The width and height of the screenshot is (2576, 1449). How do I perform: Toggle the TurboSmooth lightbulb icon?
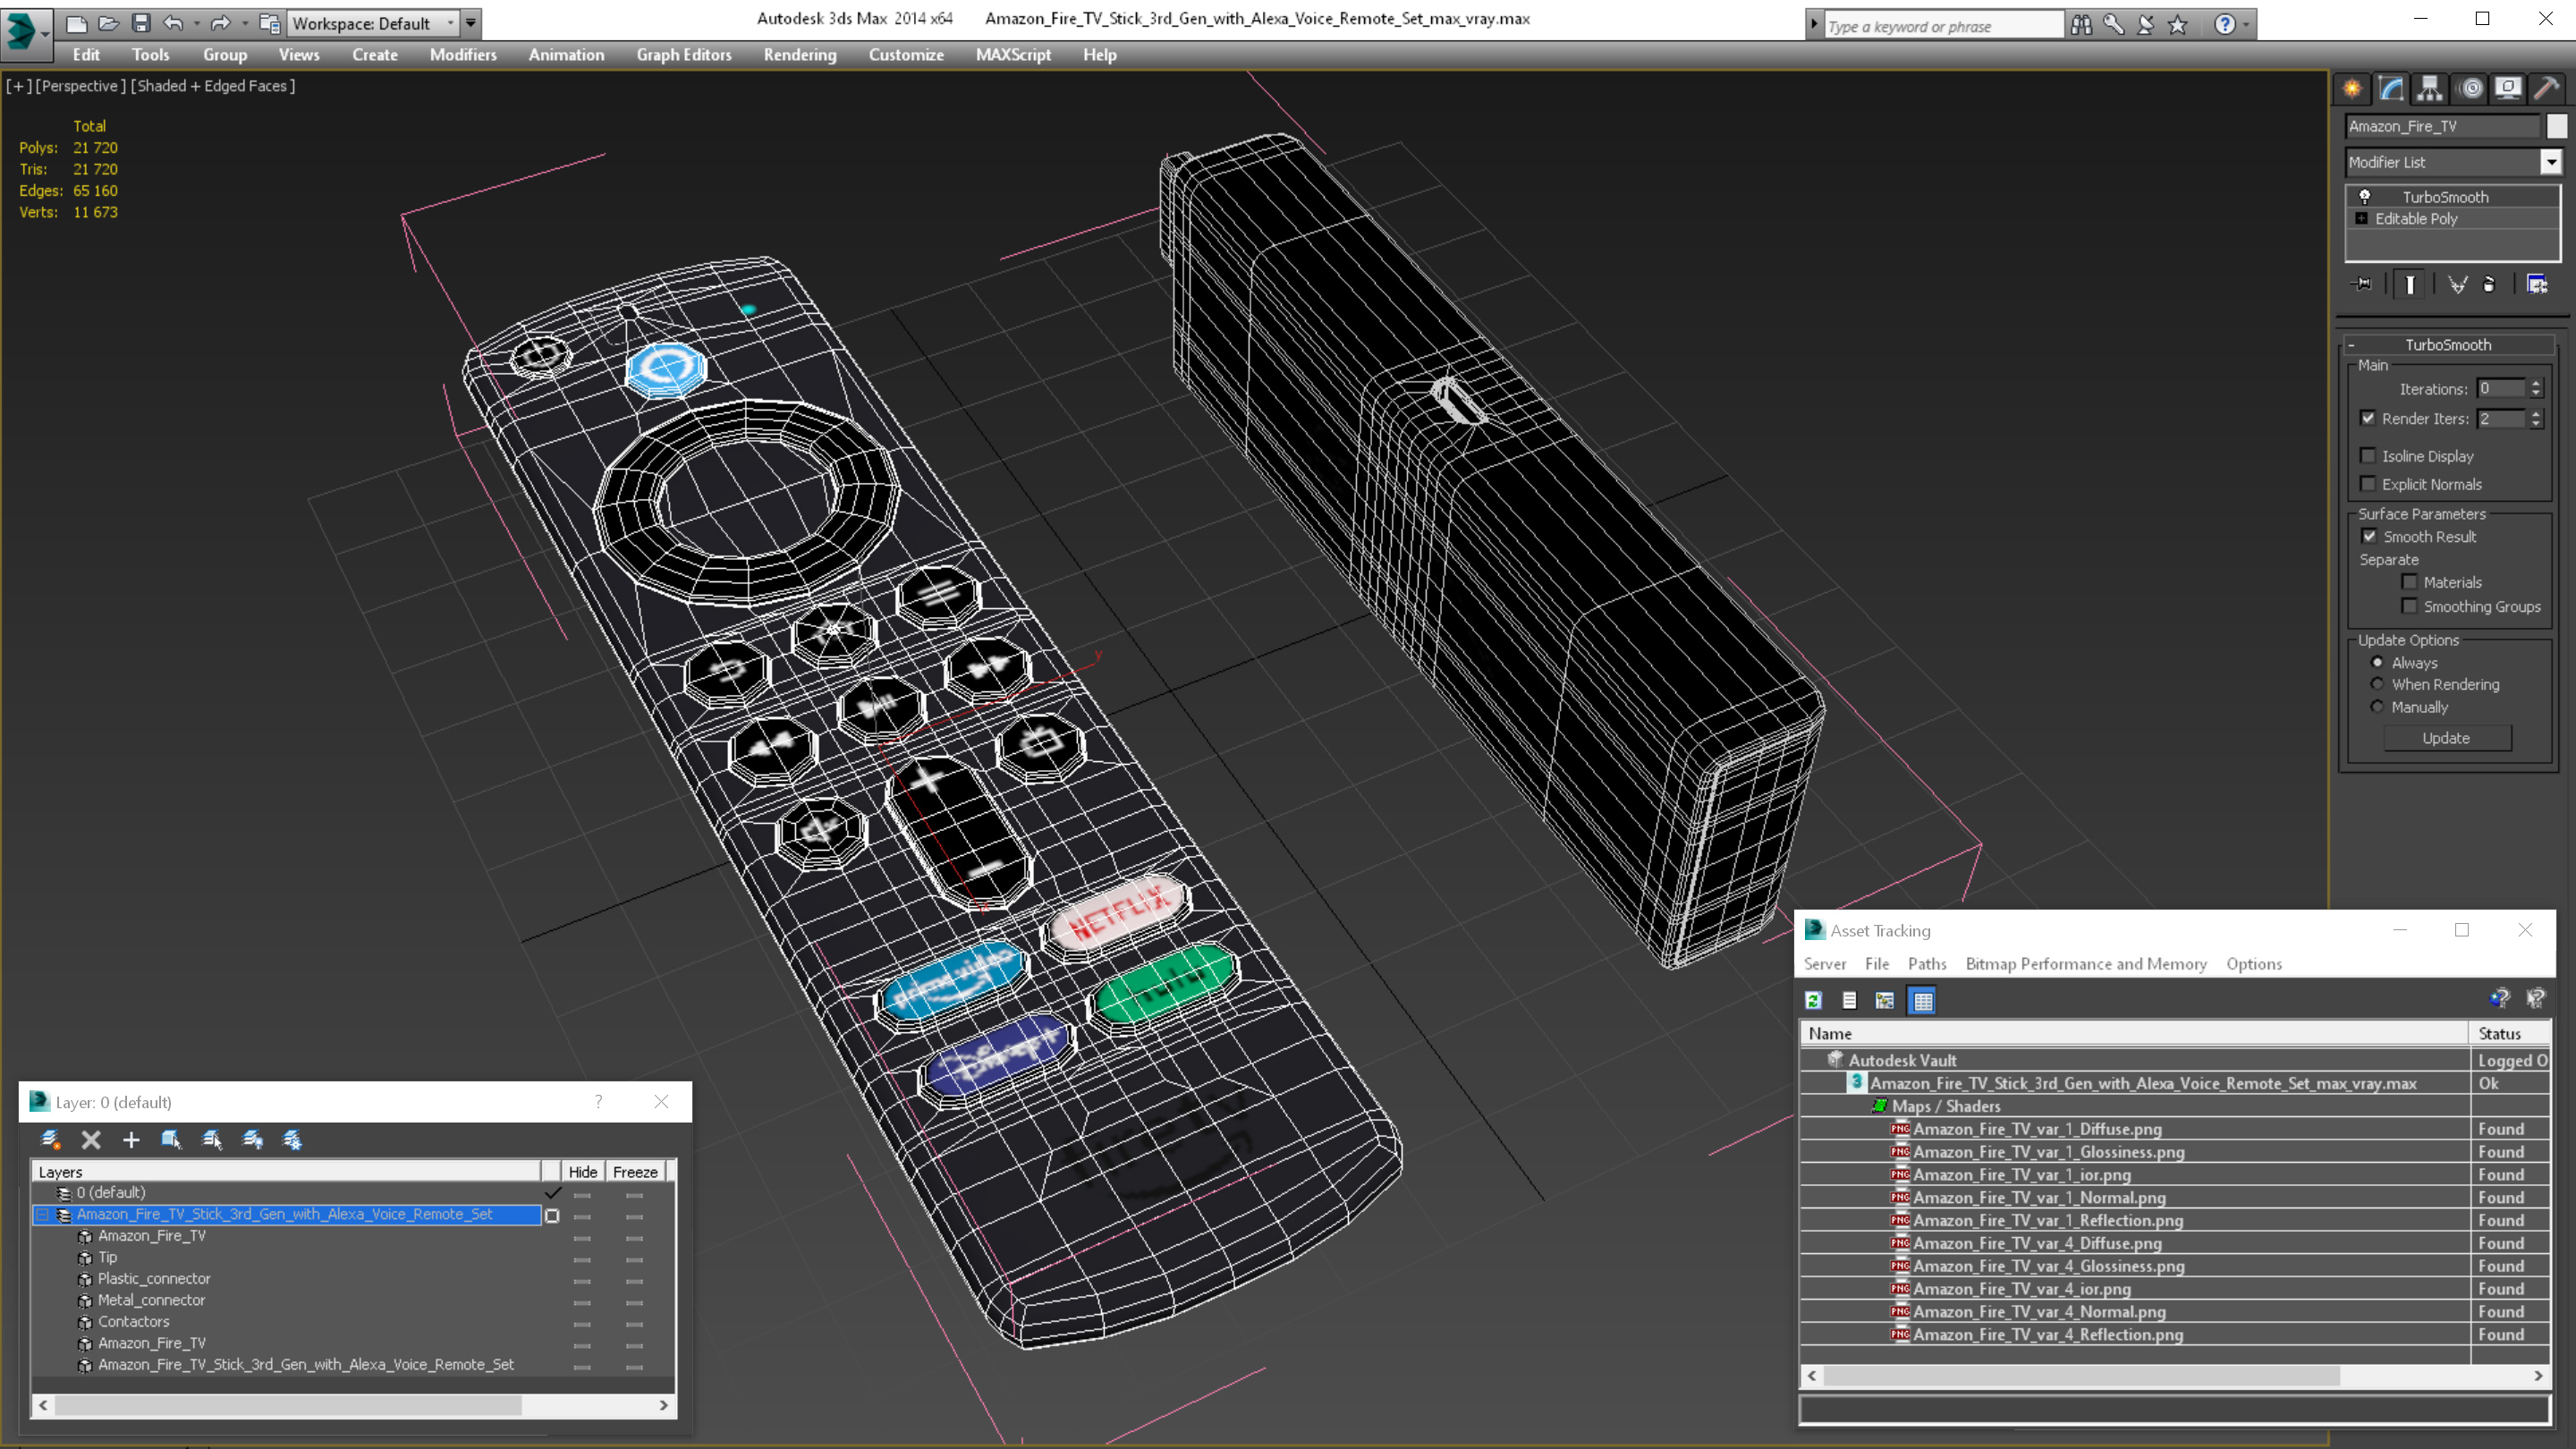tap(2365, 197)
